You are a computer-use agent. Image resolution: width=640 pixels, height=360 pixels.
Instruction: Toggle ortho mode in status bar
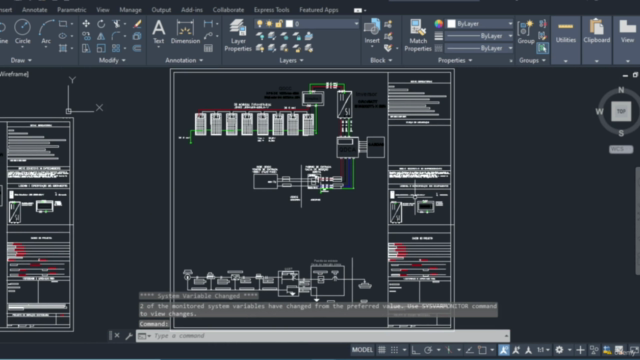coord(416,350)
